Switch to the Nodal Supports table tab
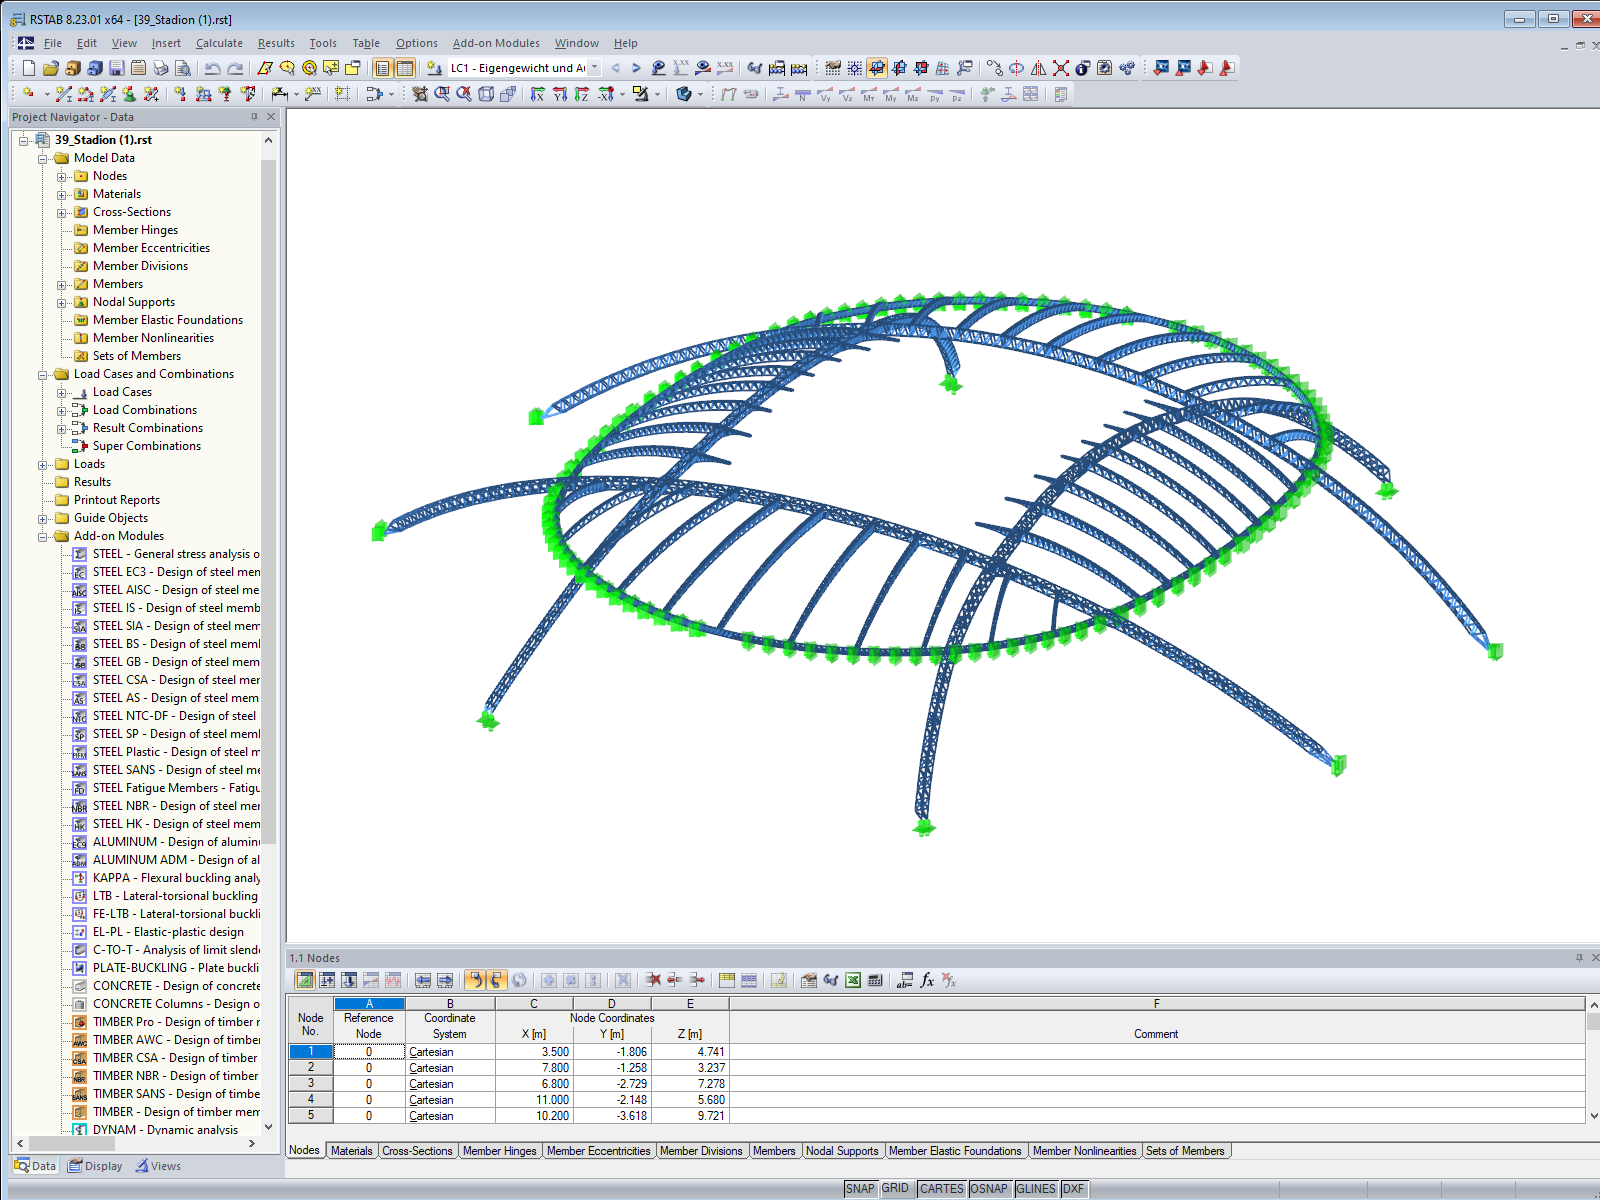Screen dimensions: 1600x1200 tap(842, 1151)
